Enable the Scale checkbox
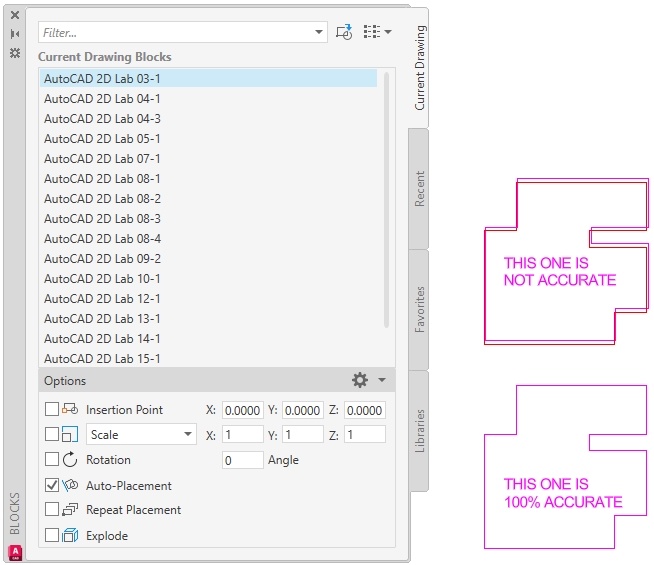This screenshot has height=565, width=654. coord(52,434)
